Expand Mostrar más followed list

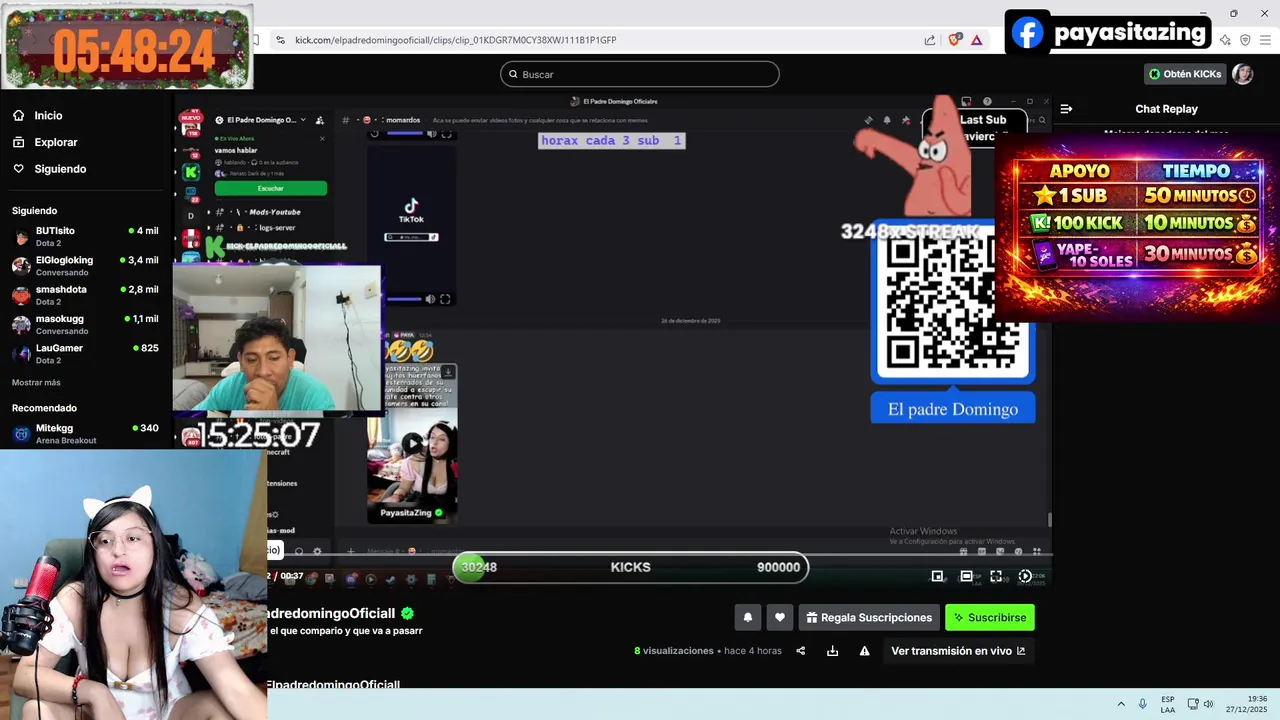click(36, 383)
